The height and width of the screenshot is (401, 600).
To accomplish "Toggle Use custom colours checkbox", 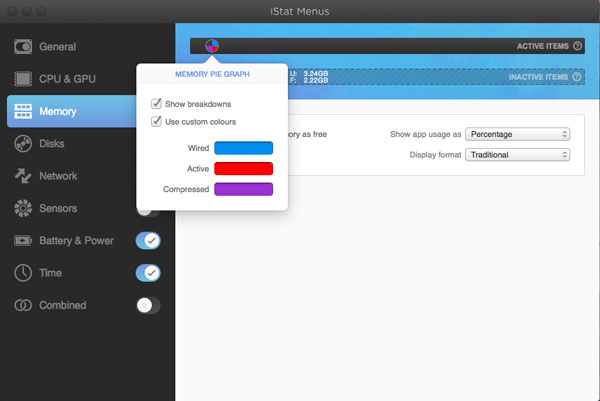I will tap(156, 122).
